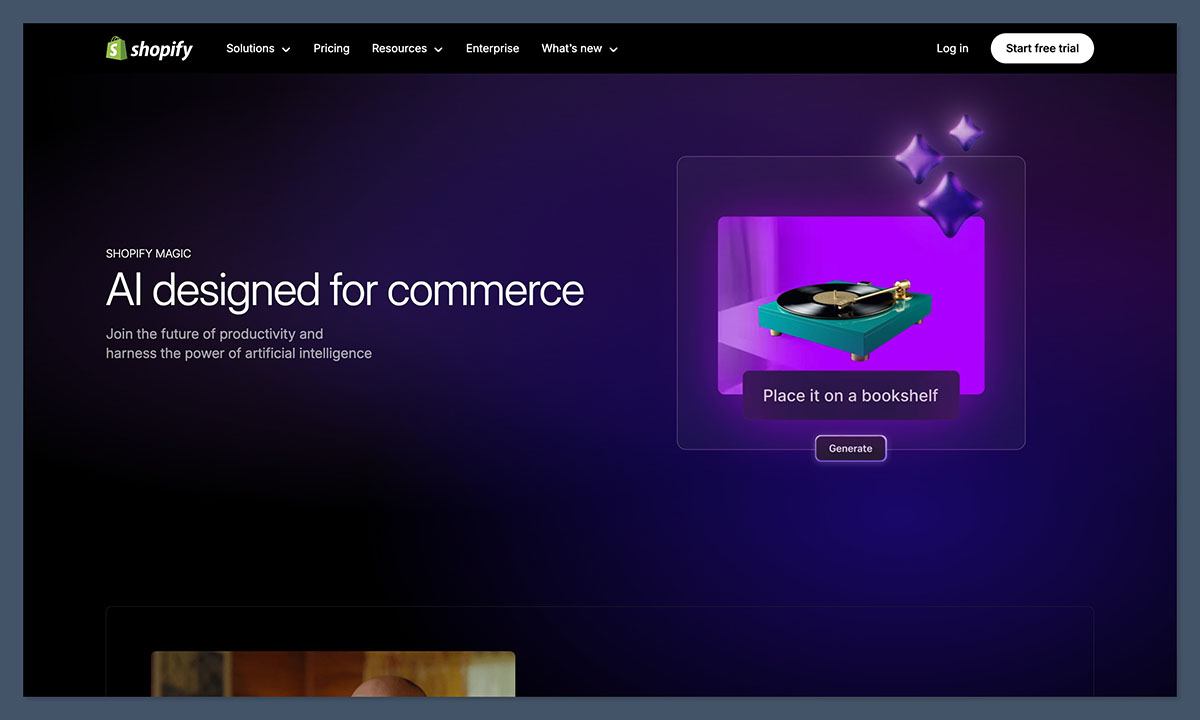Select the Solutions nav label
This screenshot has height=720, width=1200.
(x=250, y=48)
